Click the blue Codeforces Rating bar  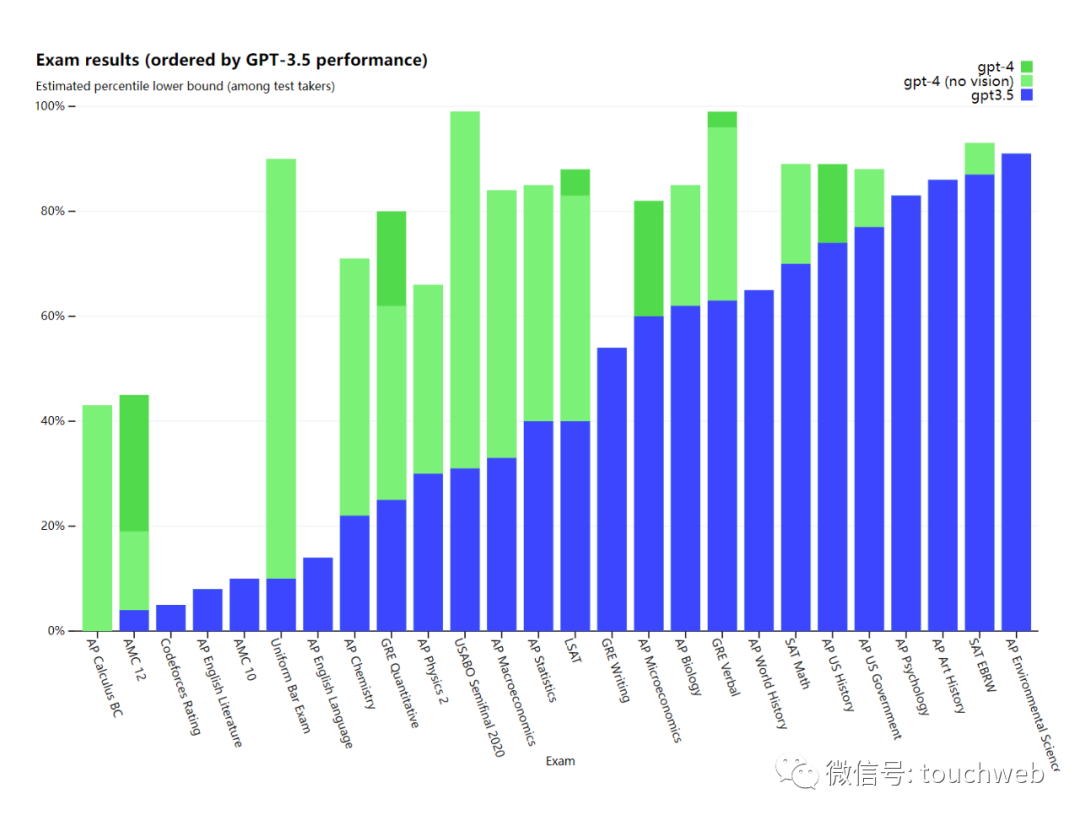[171, 618]
